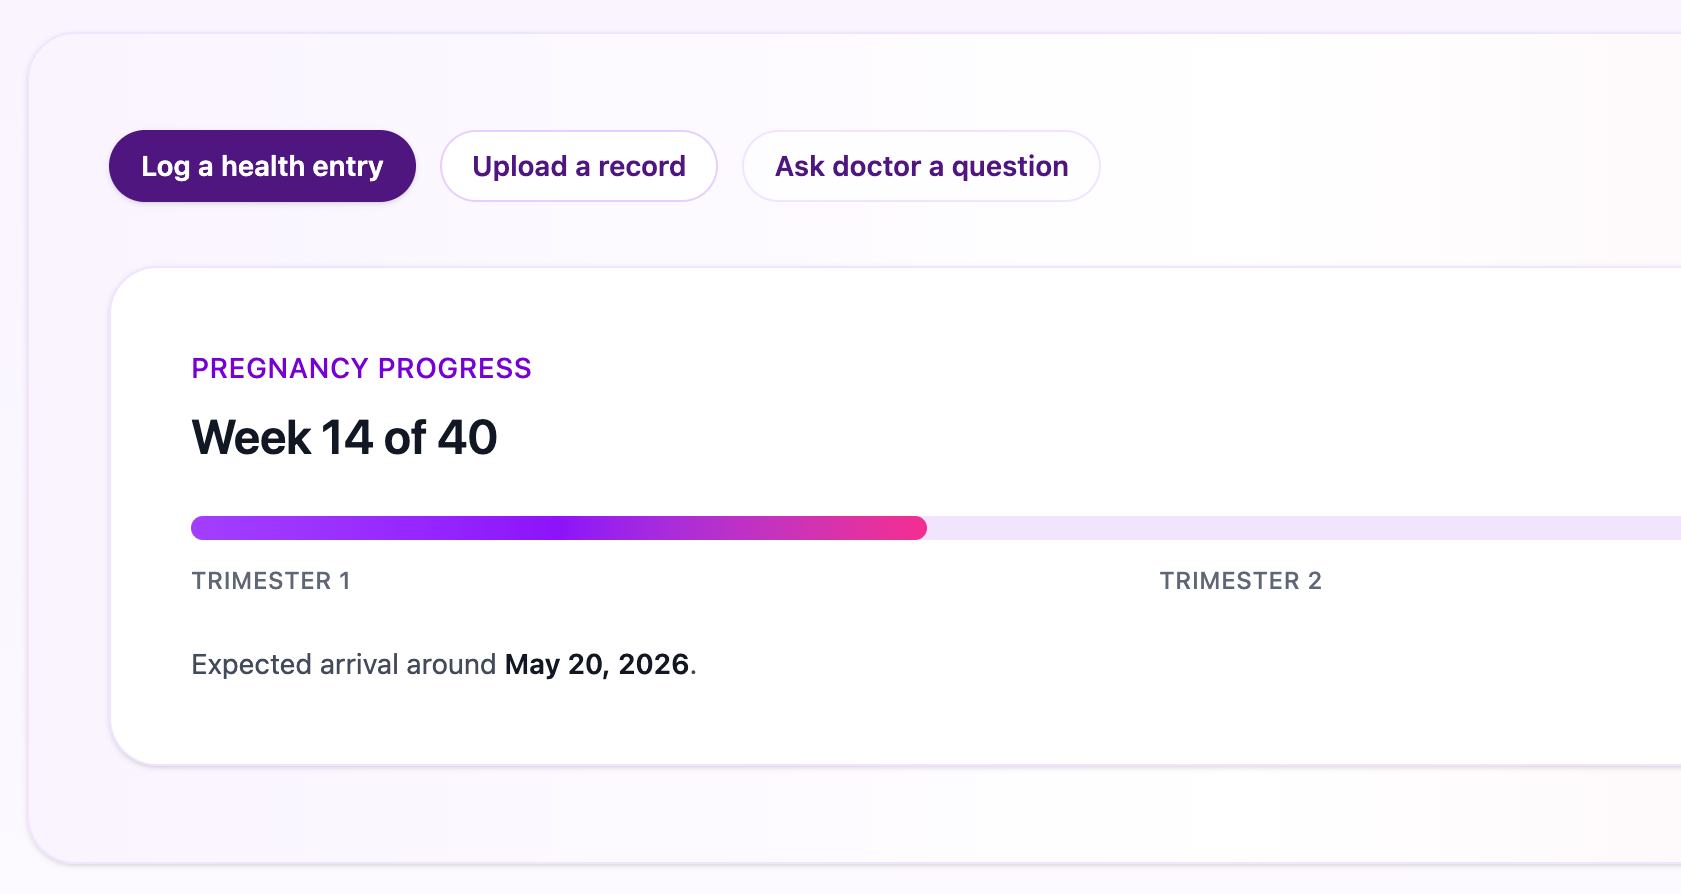The image size is (1681, 894).
Task: Tap the purple Log a health entry pill
Action: pyautogui.click(x=261, y=166)
